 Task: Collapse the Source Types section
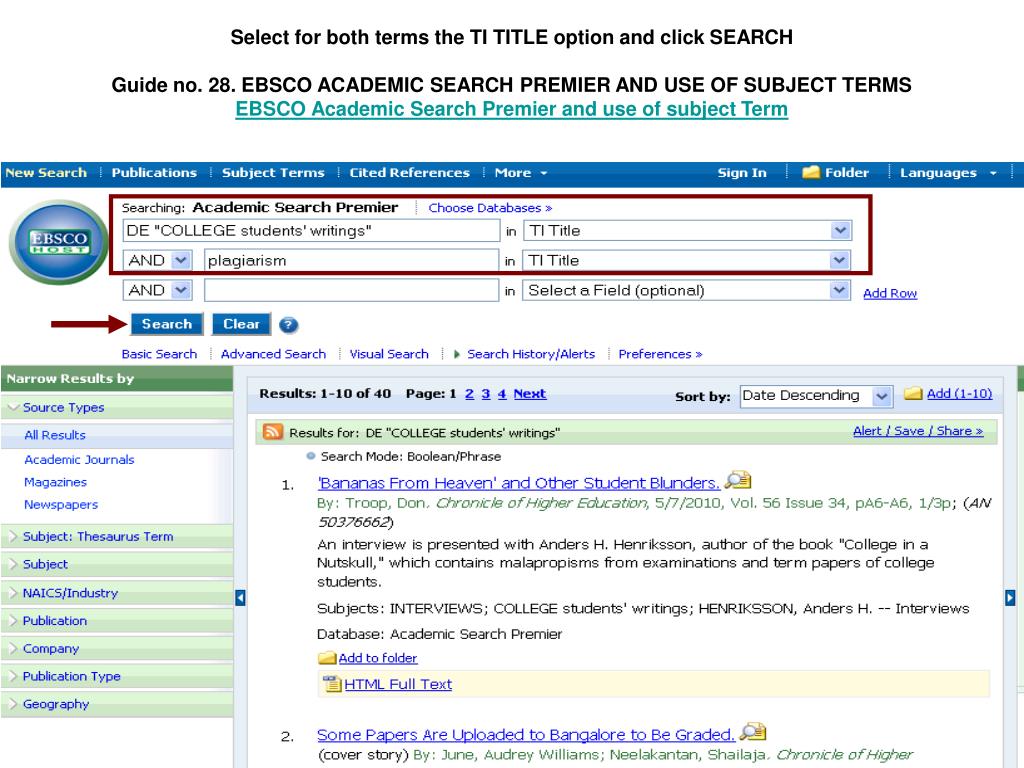pyautogui.click(x=13, y=408)
